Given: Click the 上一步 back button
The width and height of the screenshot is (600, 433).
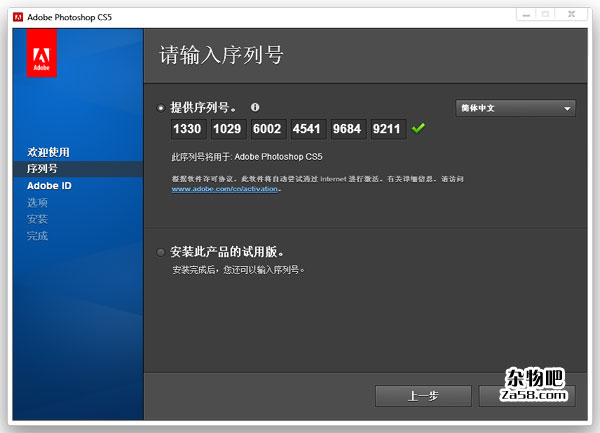Looking at the screenshot, I should (423, 396).
